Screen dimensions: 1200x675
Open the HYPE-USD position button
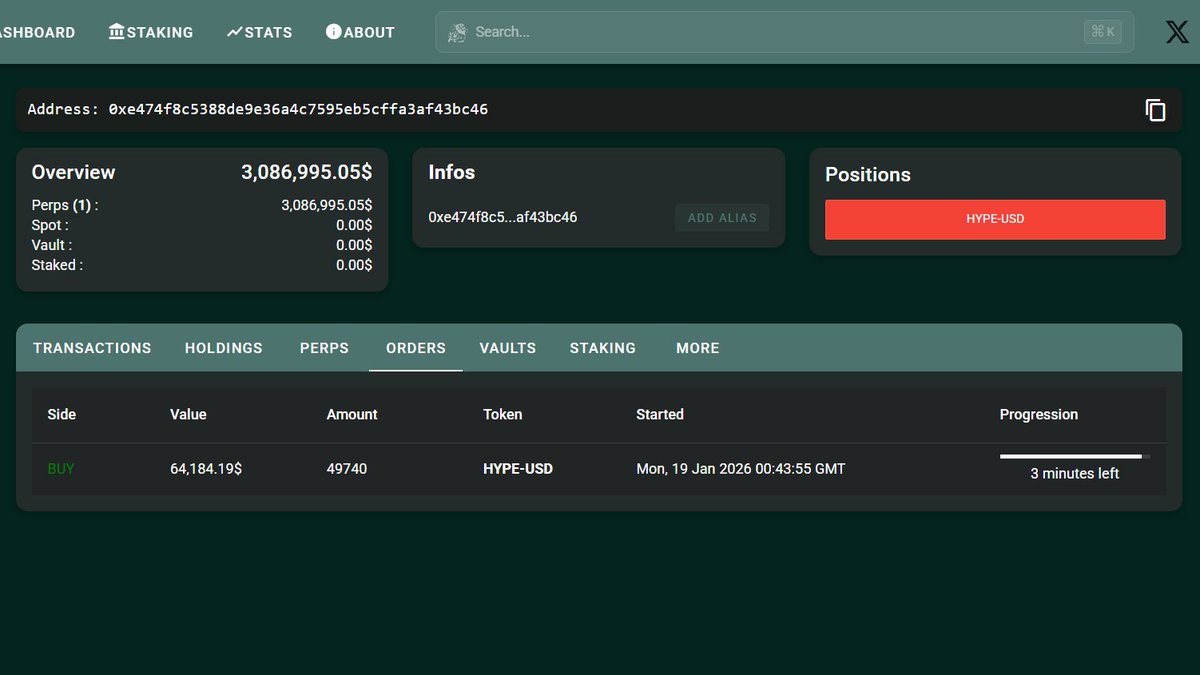point(995,219)
